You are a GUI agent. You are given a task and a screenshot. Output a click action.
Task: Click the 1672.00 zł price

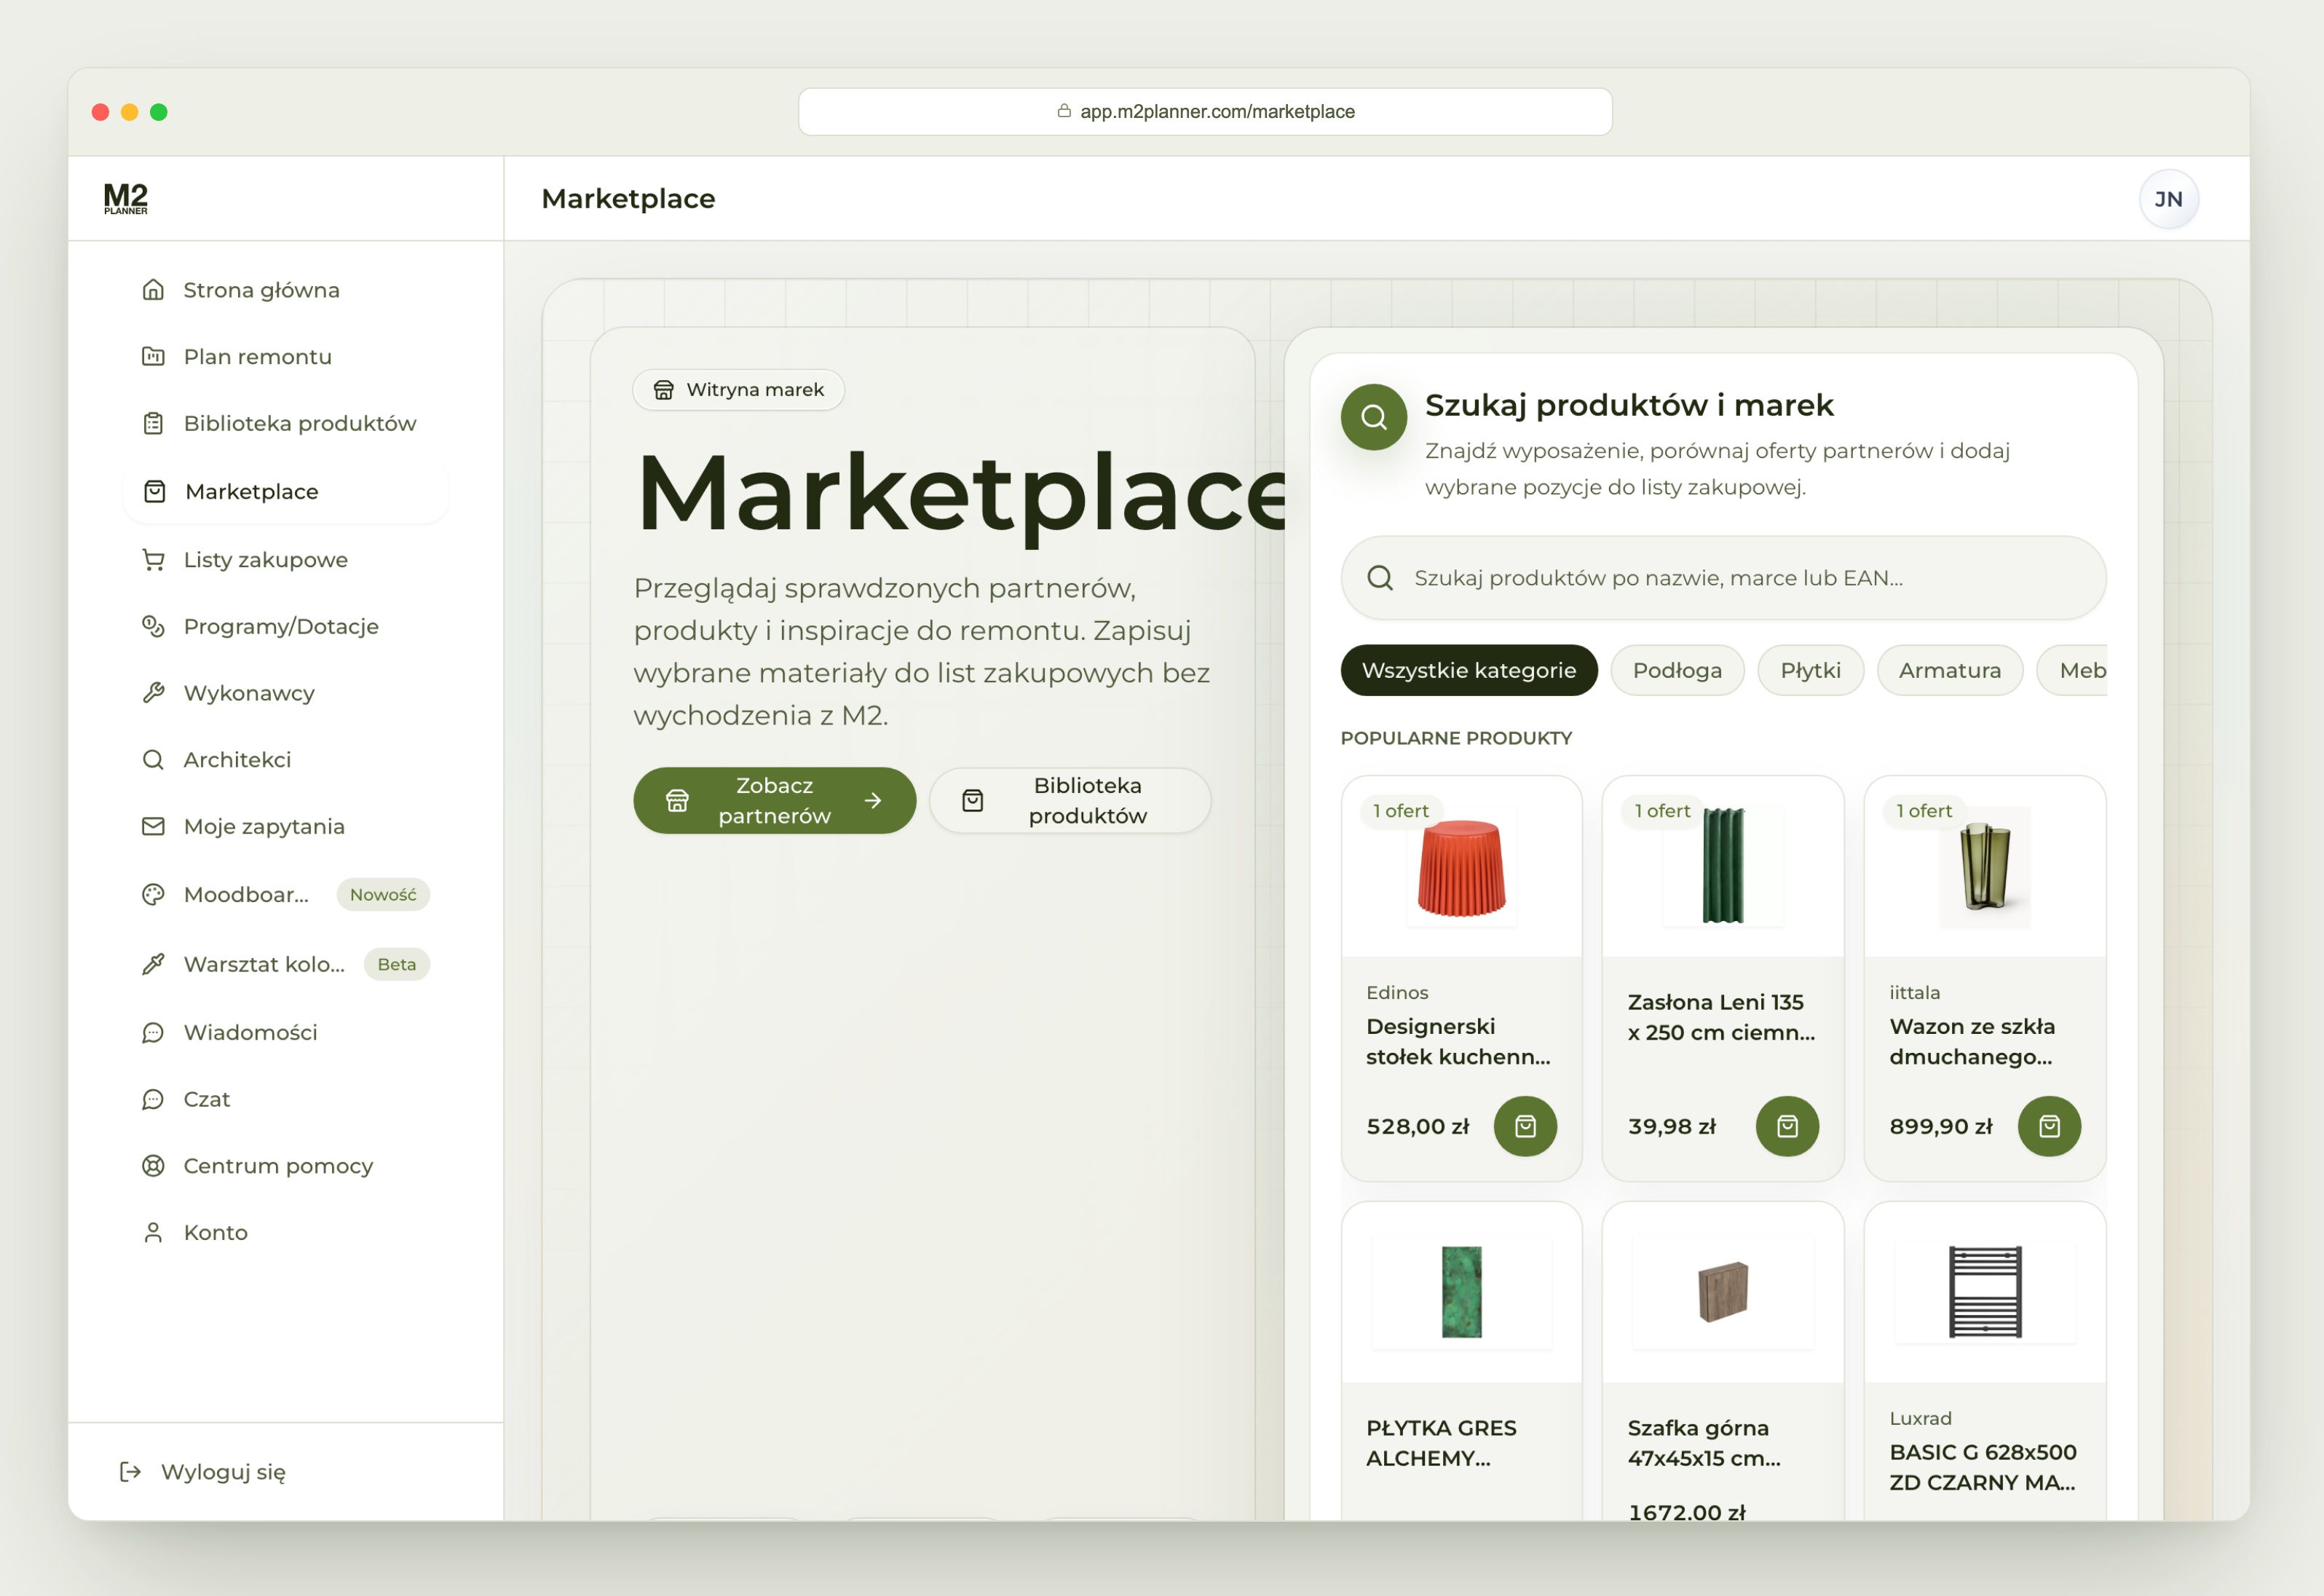1686,1511
